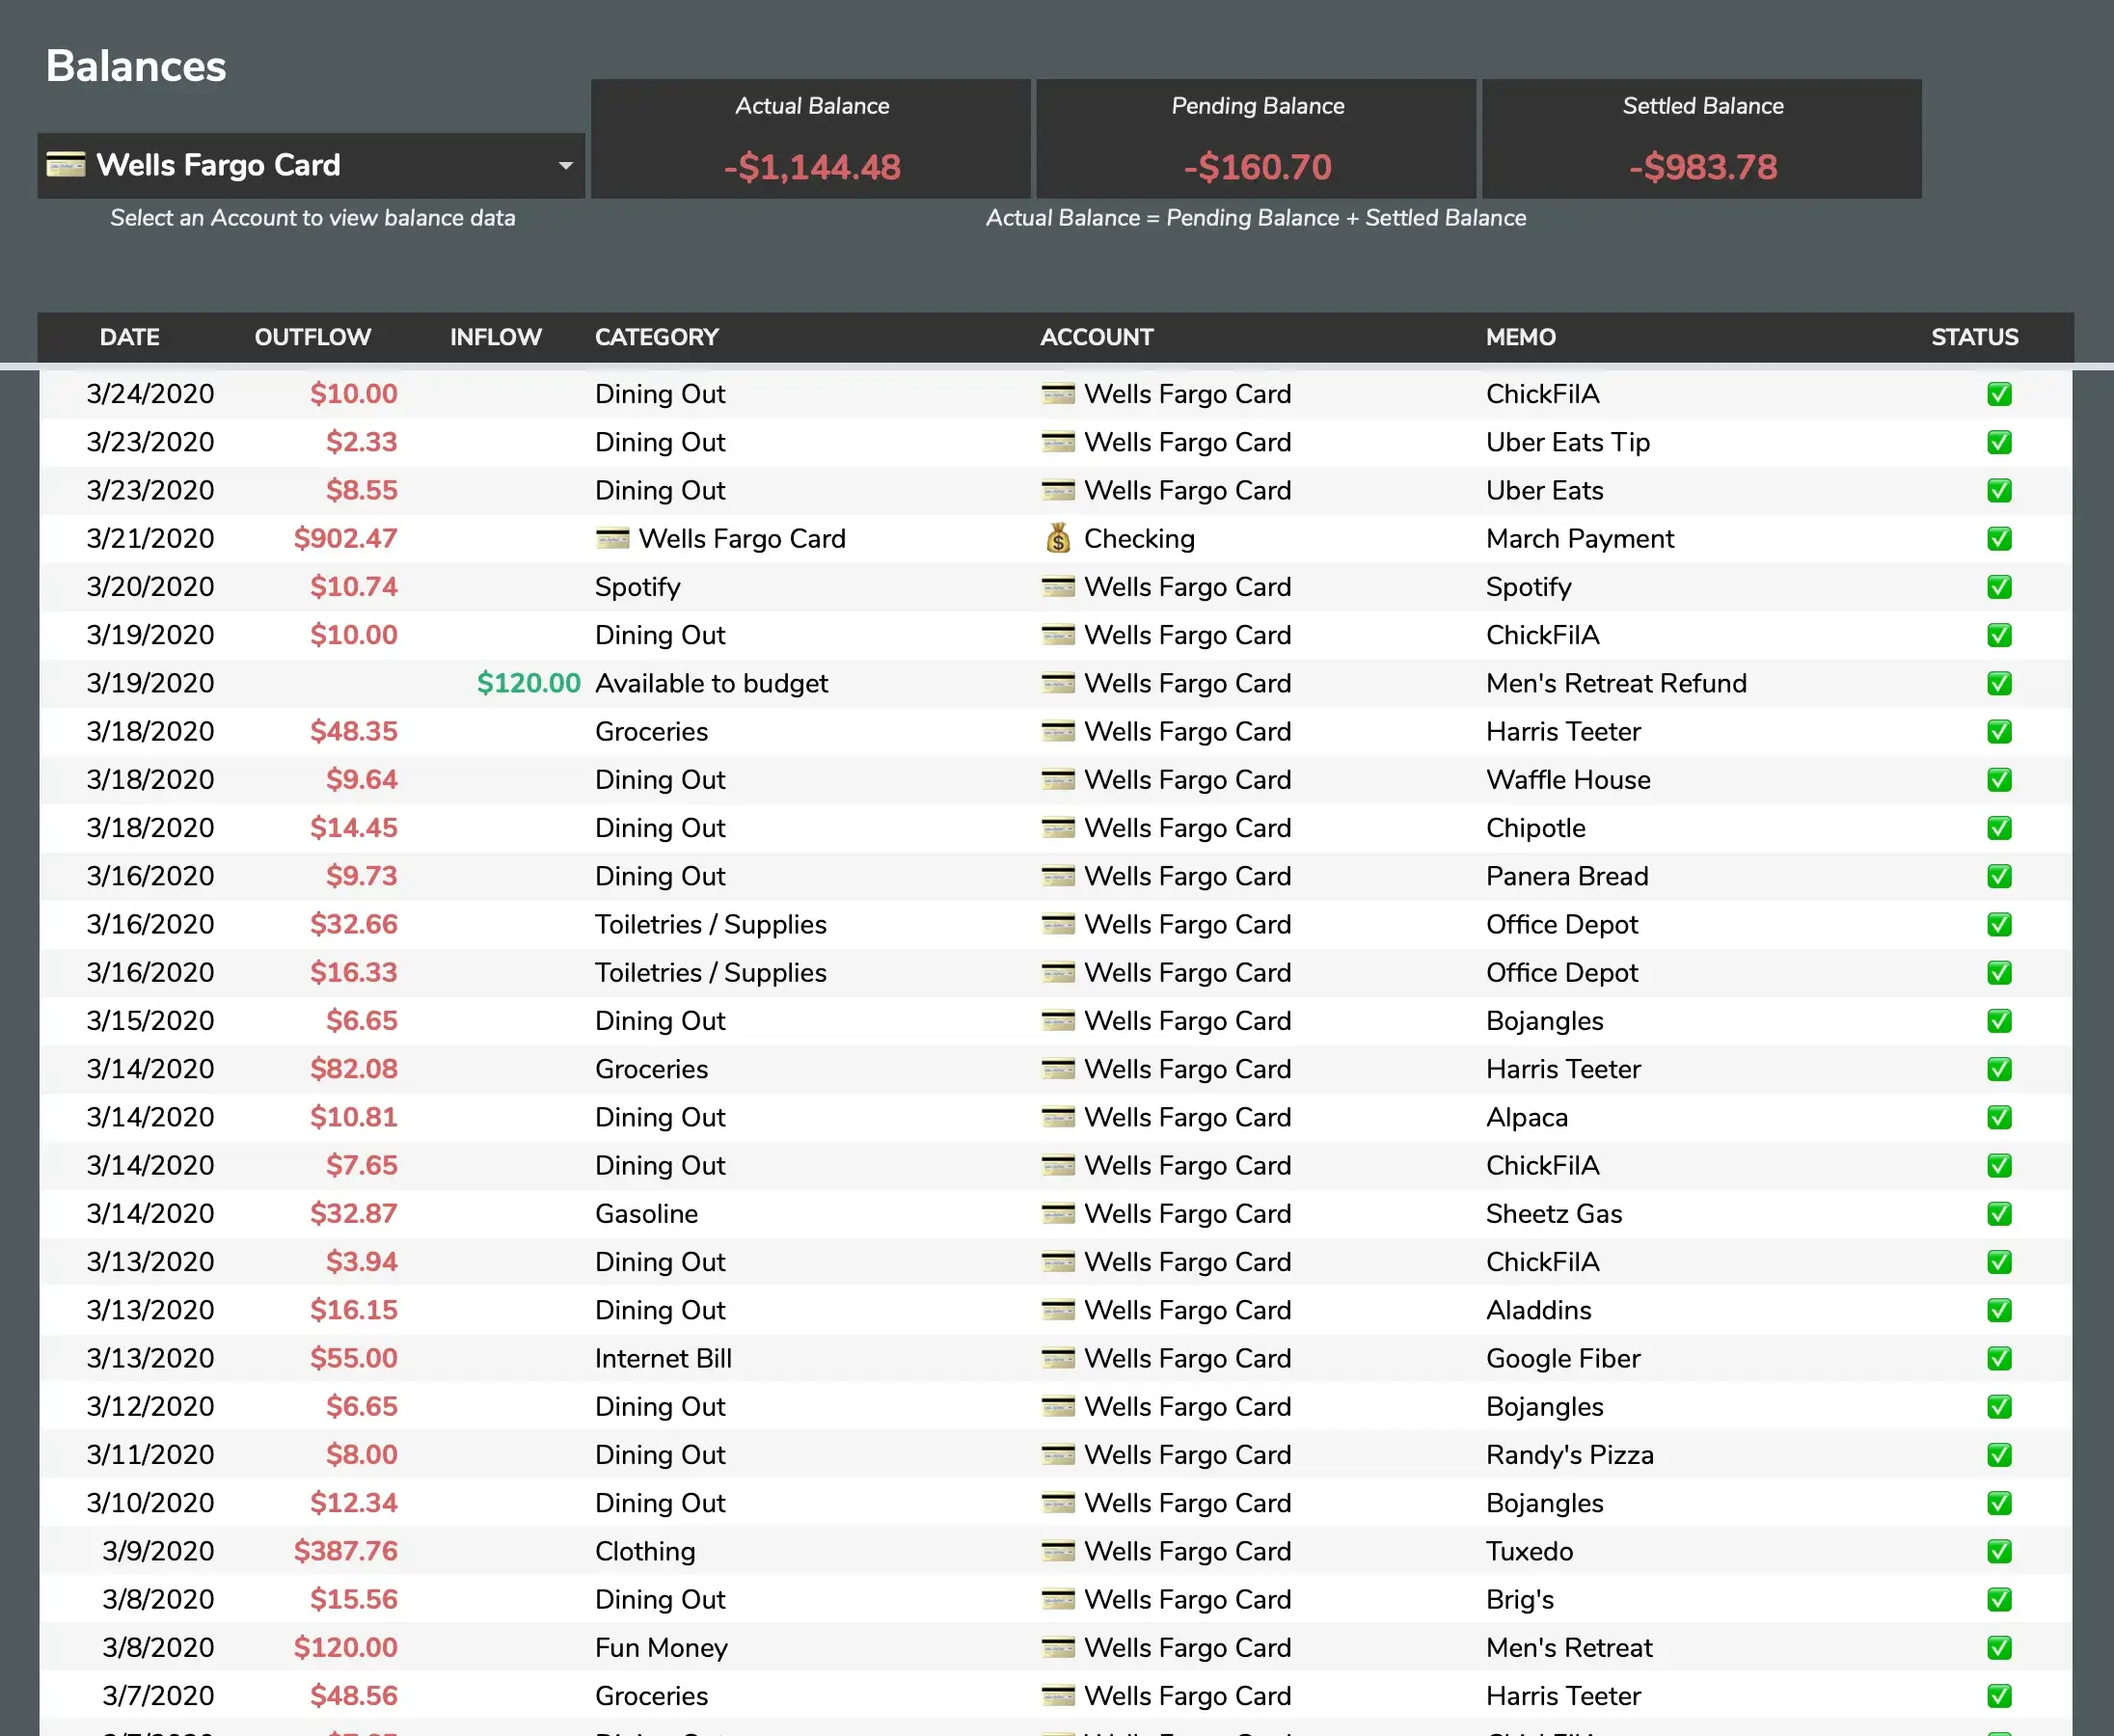Toggle status checkbox for Uber Eats Tip row

[x=1999, y=442]
